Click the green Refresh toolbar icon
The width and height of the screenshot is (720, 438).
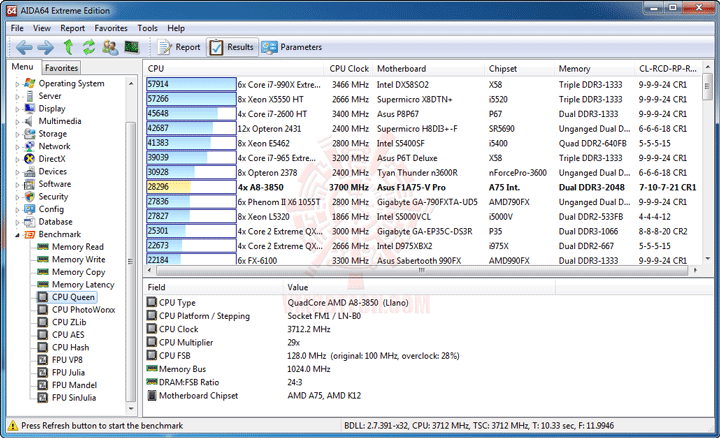(89, 47)
